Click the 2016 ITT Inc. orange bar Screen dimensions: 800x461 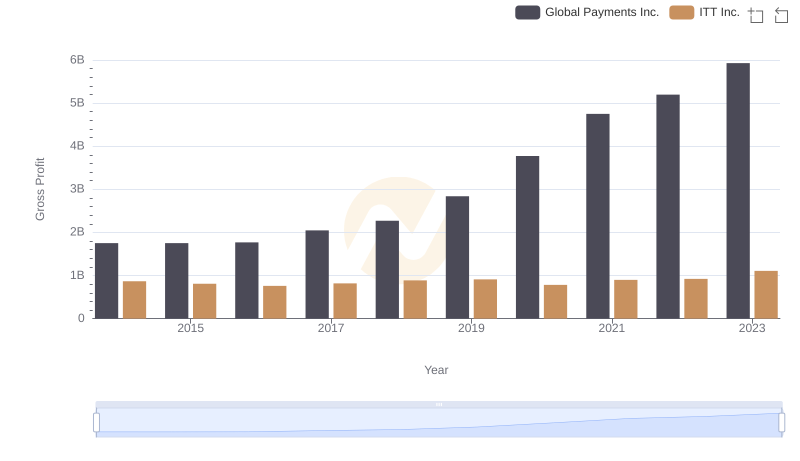coord(275,302)
